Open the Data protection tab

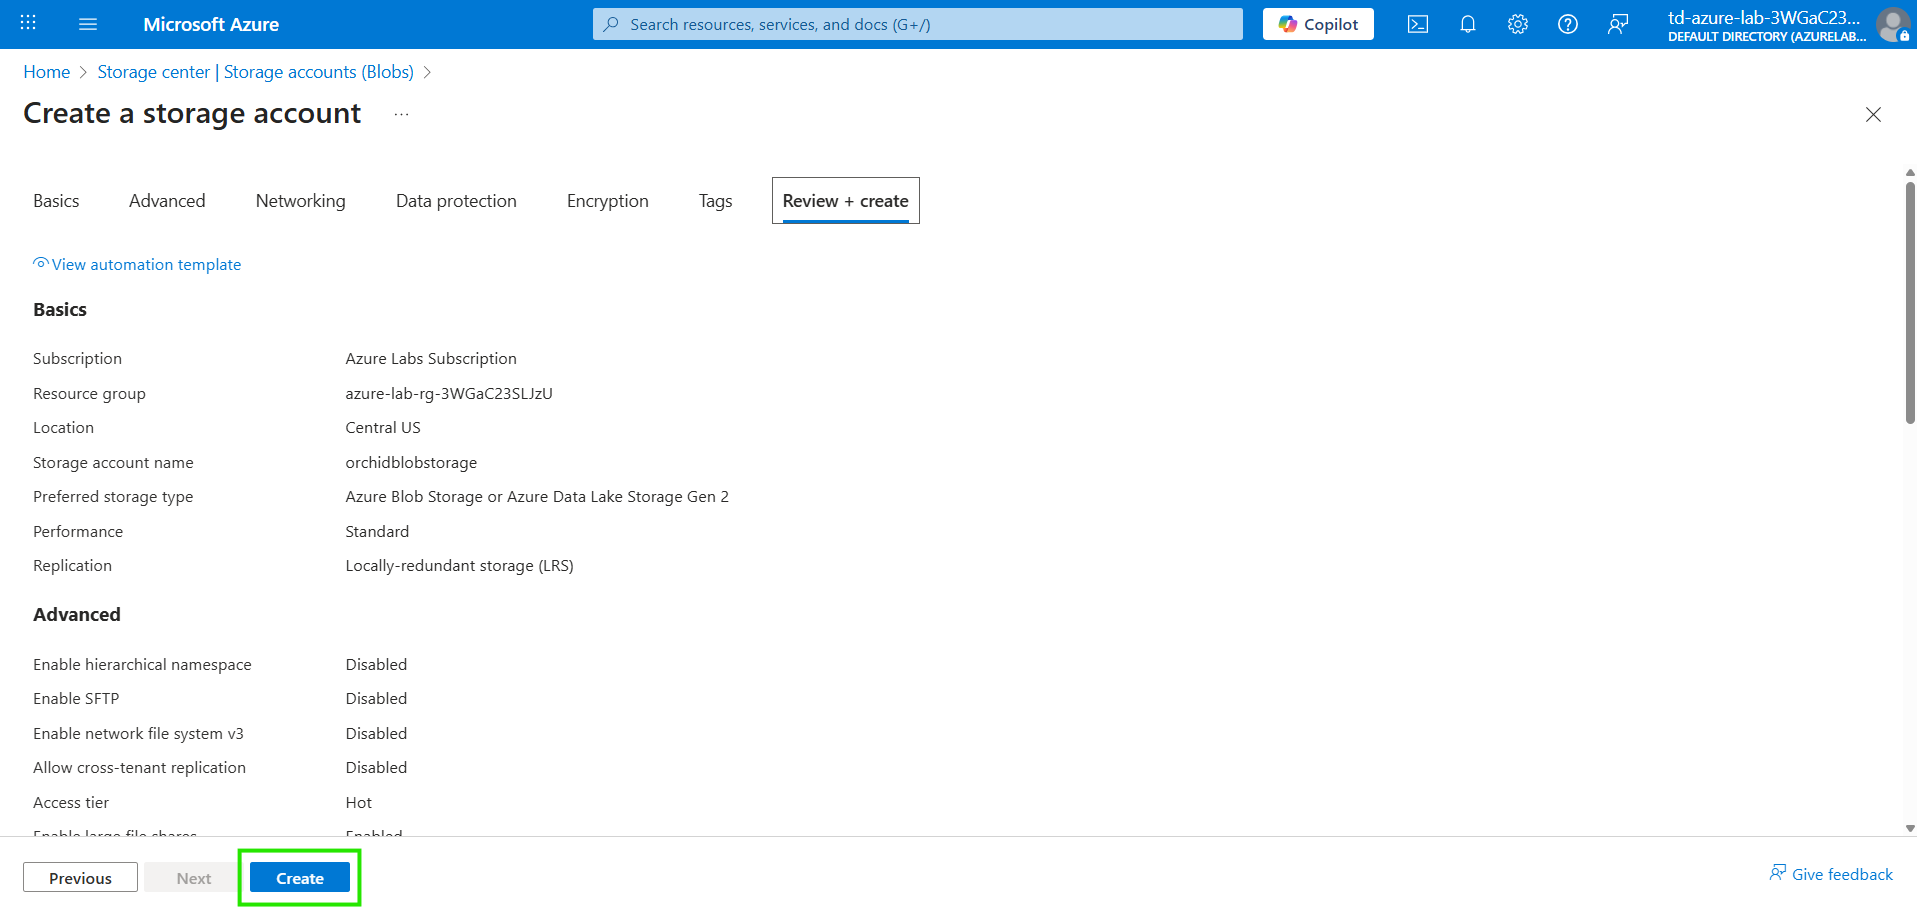[x=456, y=201]
